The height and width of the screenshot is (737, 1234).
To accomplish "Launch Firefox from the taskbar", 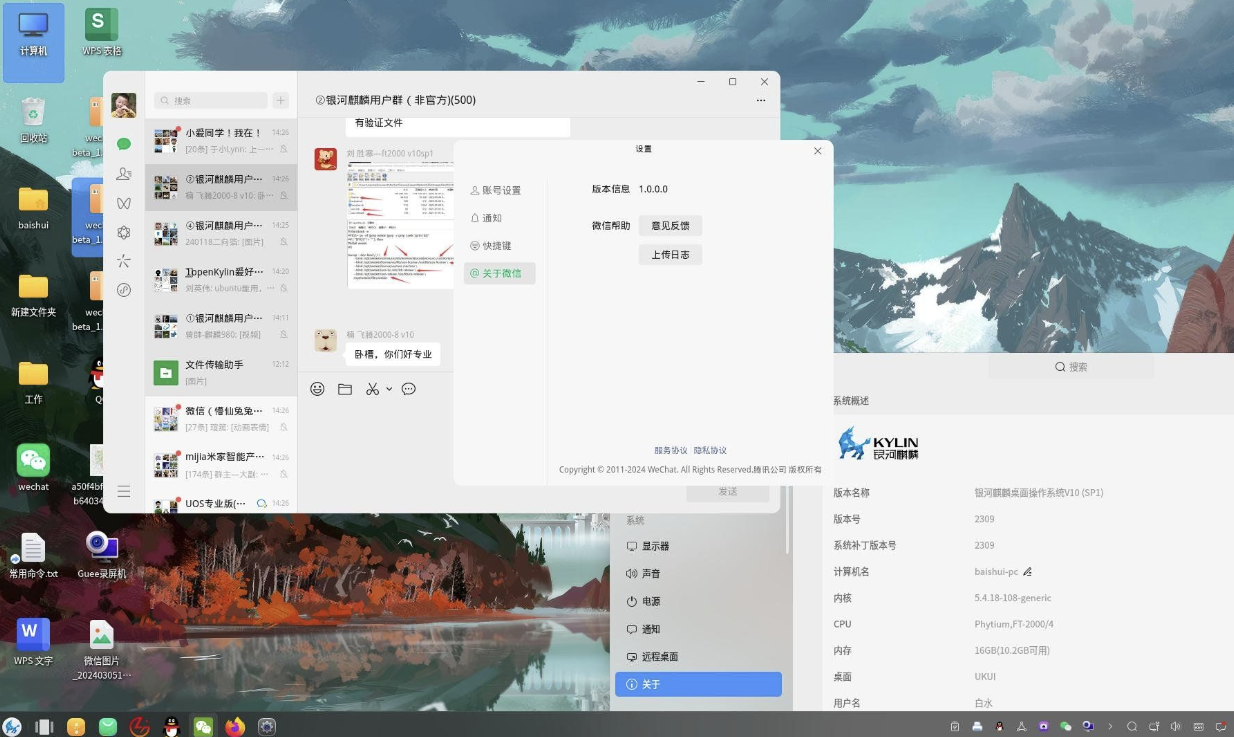I will tap(234, 725).
